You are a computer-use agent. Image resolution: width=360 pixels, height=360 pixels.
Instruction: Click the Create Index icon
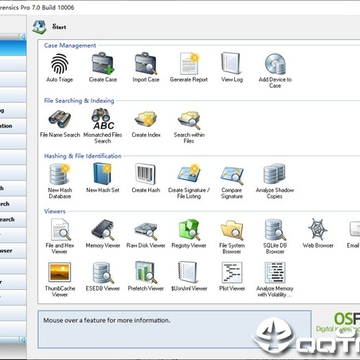(x=146, y=119)
